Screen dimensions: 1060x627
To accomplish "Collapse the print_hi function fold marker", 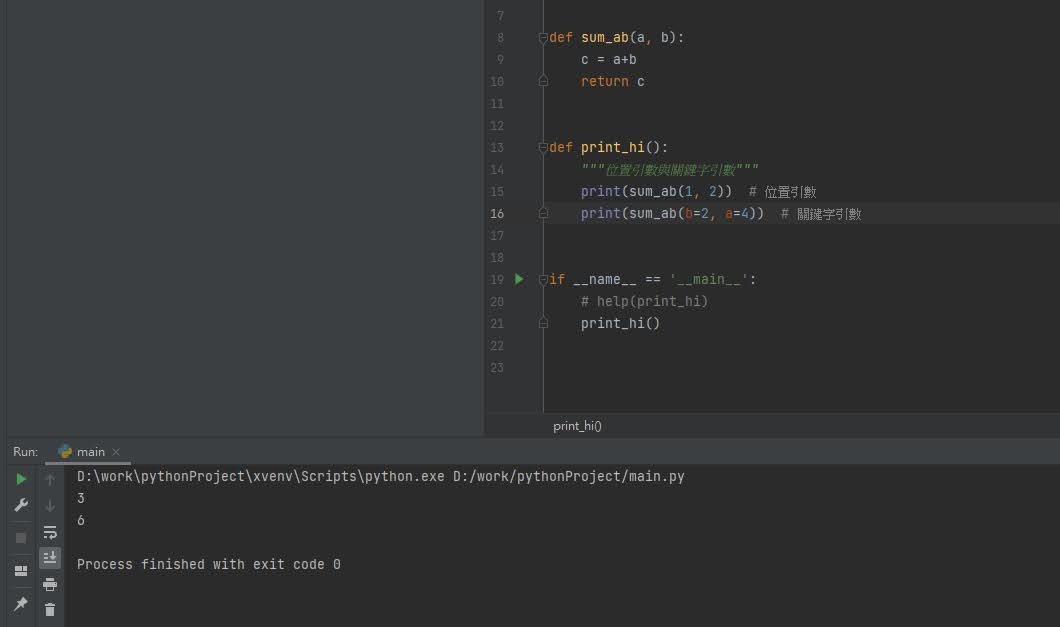I will tap(543, 148).
